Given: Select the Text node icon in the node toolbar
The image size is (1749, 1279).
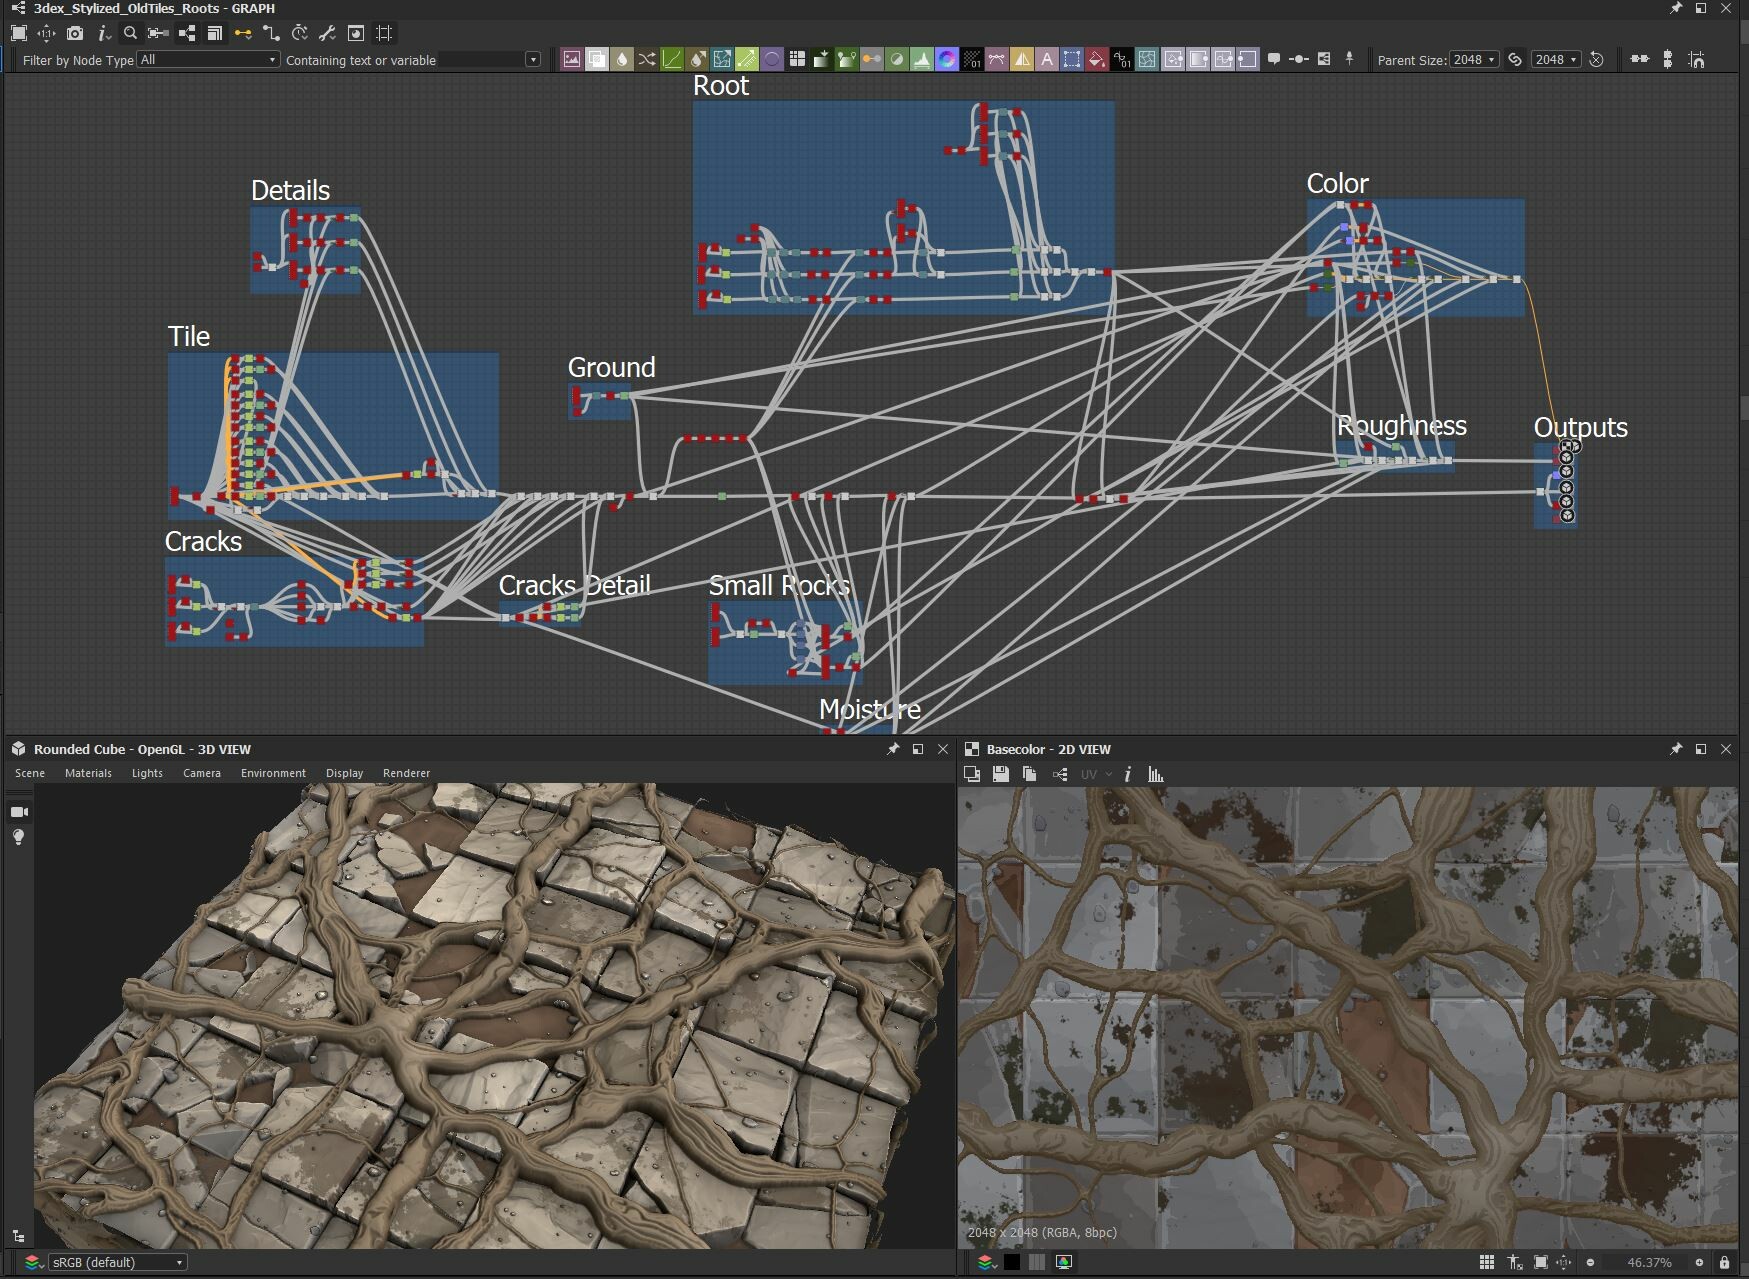Looking at the screenshot, I should tap(1046, 59).
